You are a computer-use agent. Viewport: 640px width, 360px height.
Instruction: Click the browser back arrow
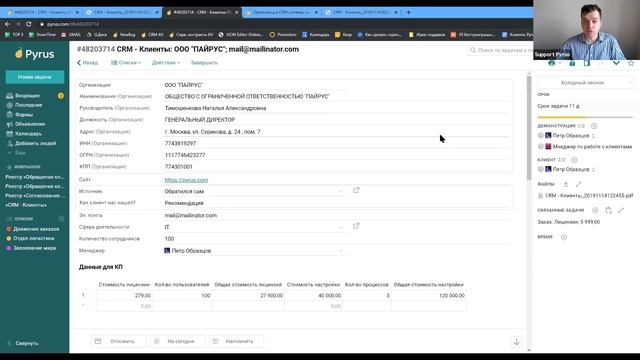pyautogui.click(x=8, y=24)
